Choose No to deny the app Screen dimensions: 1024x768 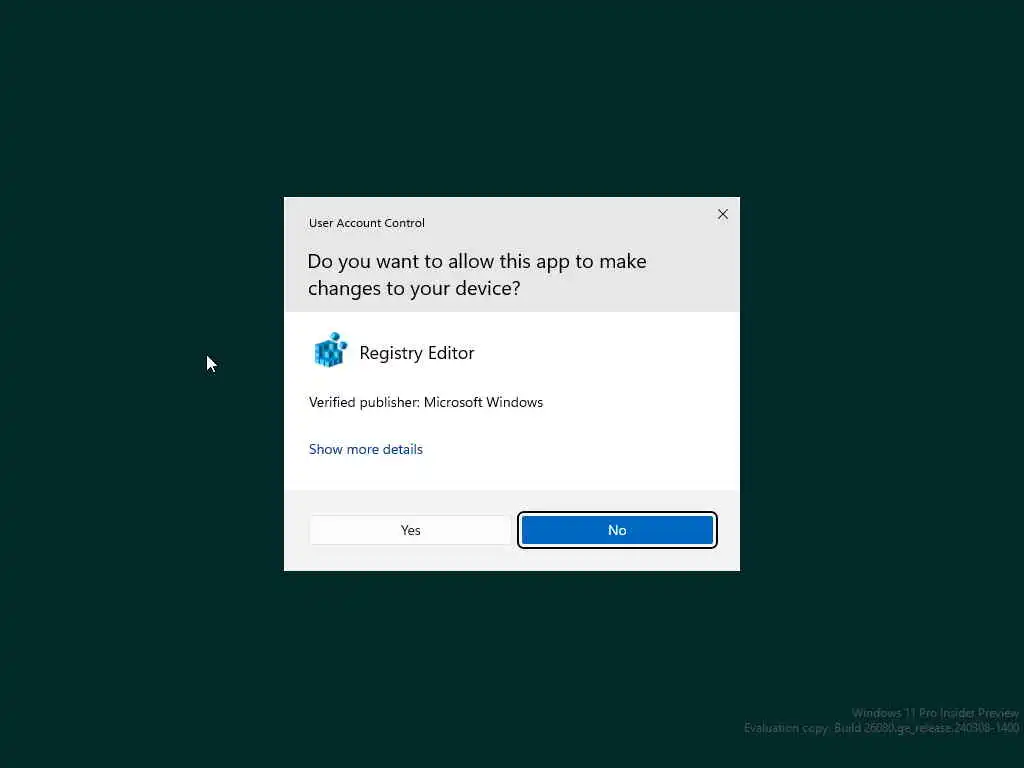click(x=617, y=530)
